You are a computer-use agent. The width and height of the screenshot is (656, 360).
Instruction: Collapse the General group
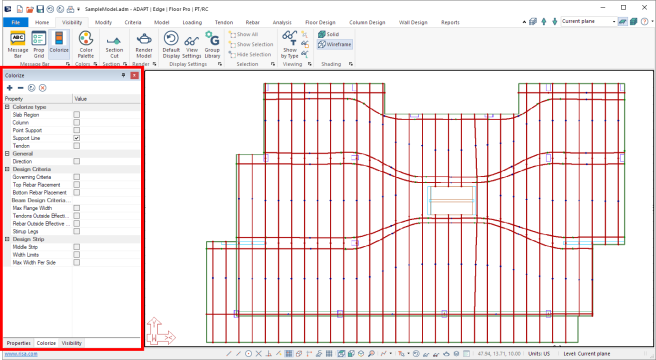(7, 154)
